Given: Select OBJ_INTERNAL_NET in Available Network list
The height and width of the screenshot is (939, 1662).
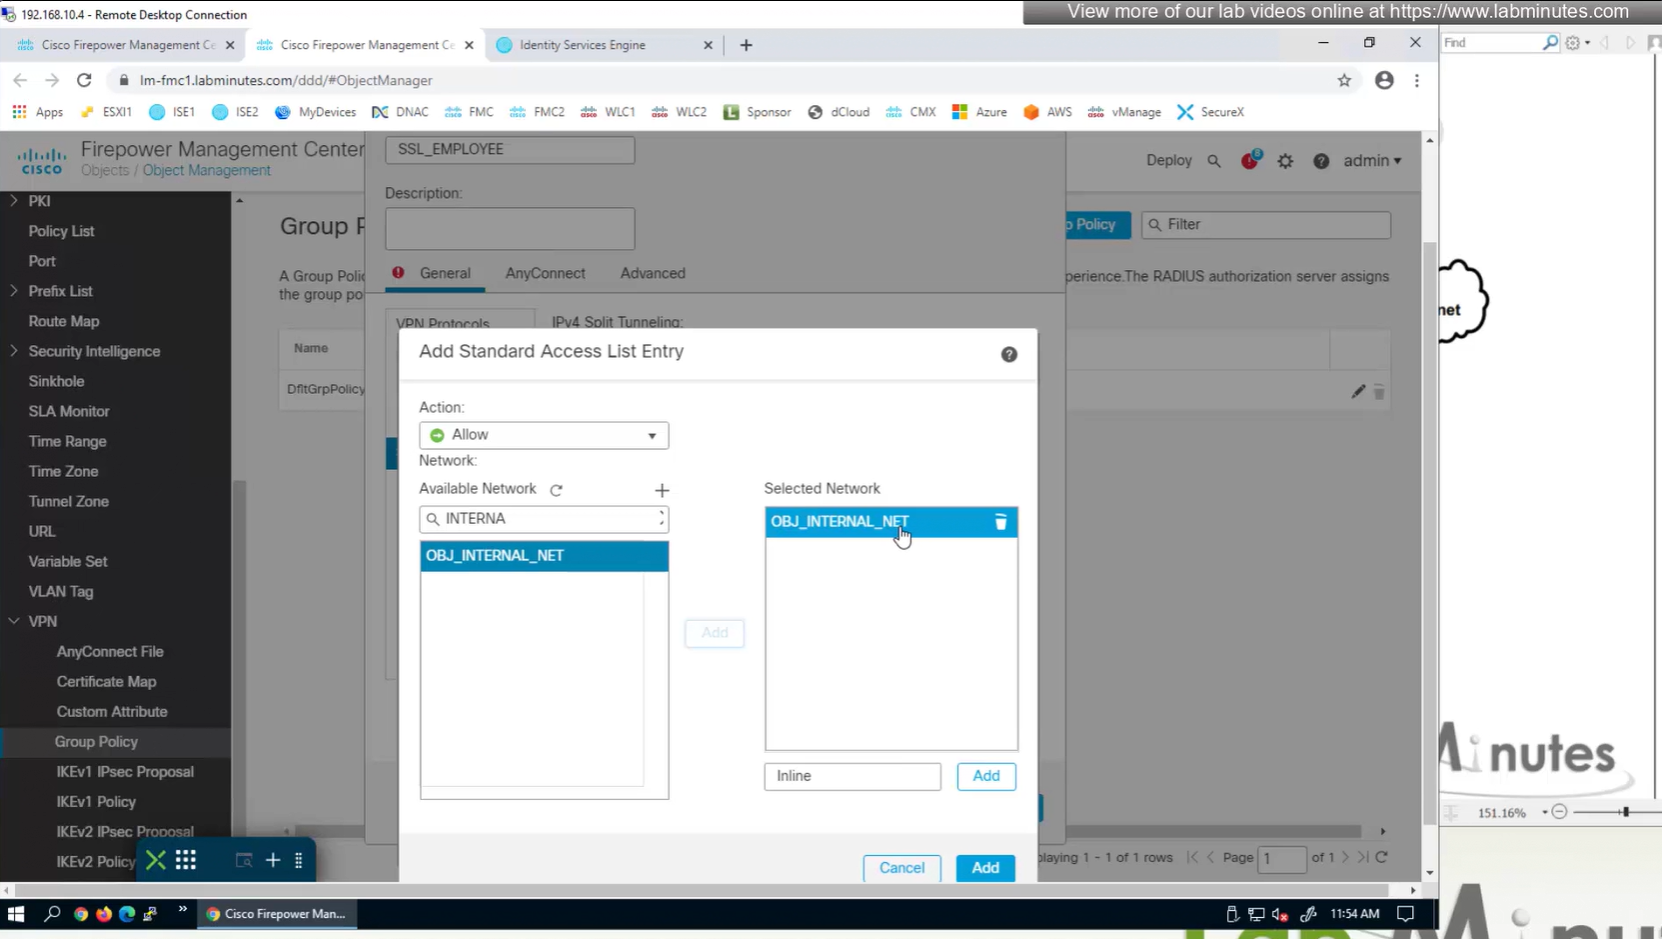Looking at the screenshot, I should (x=543, y=556).
